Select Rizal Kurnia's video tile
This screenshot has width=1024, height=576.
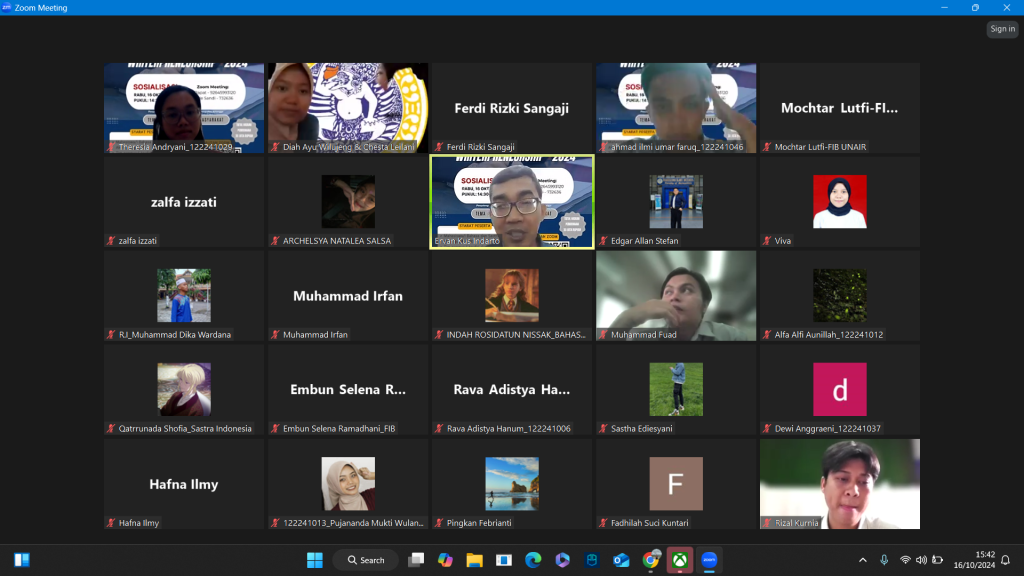pyautogui.click(x=840, y=482)
